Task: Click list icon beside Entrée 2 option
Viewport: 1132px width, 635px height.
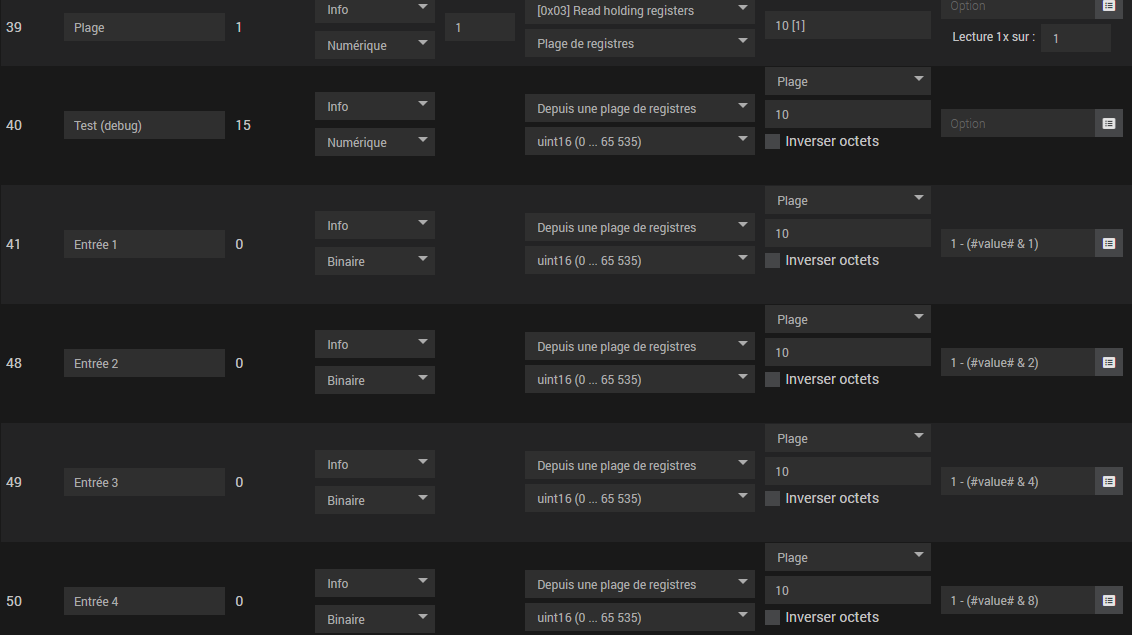Action: click(1108, 362)
